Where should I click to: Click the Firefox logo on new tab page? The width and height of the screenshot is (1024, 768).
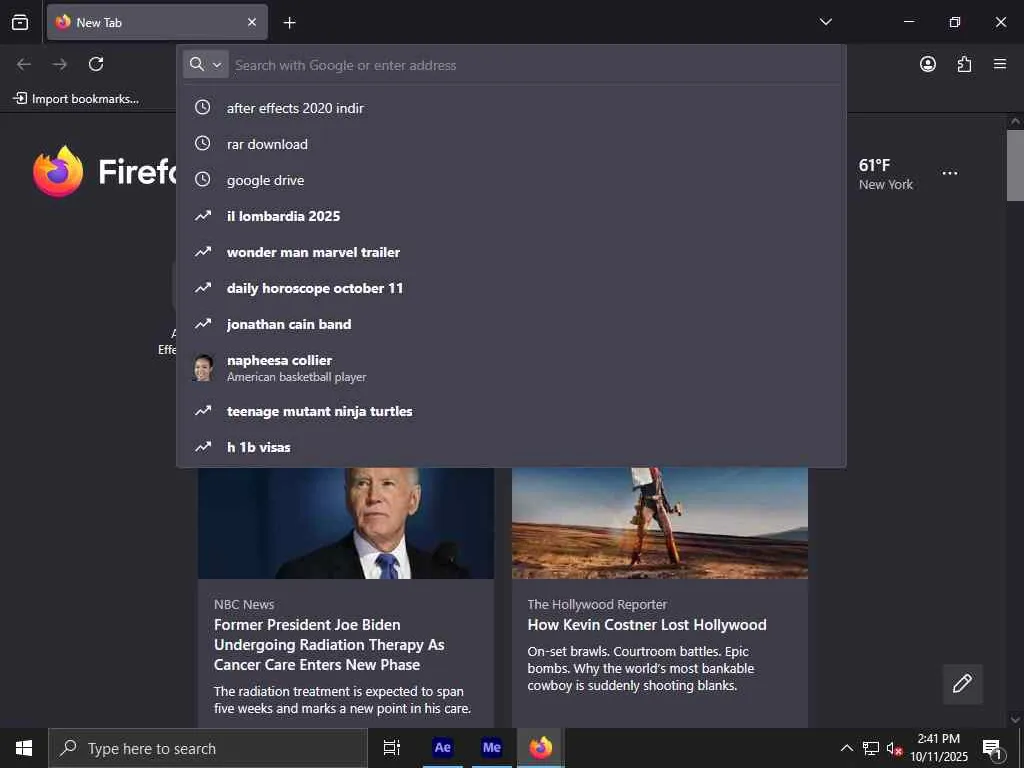[58, 171]
